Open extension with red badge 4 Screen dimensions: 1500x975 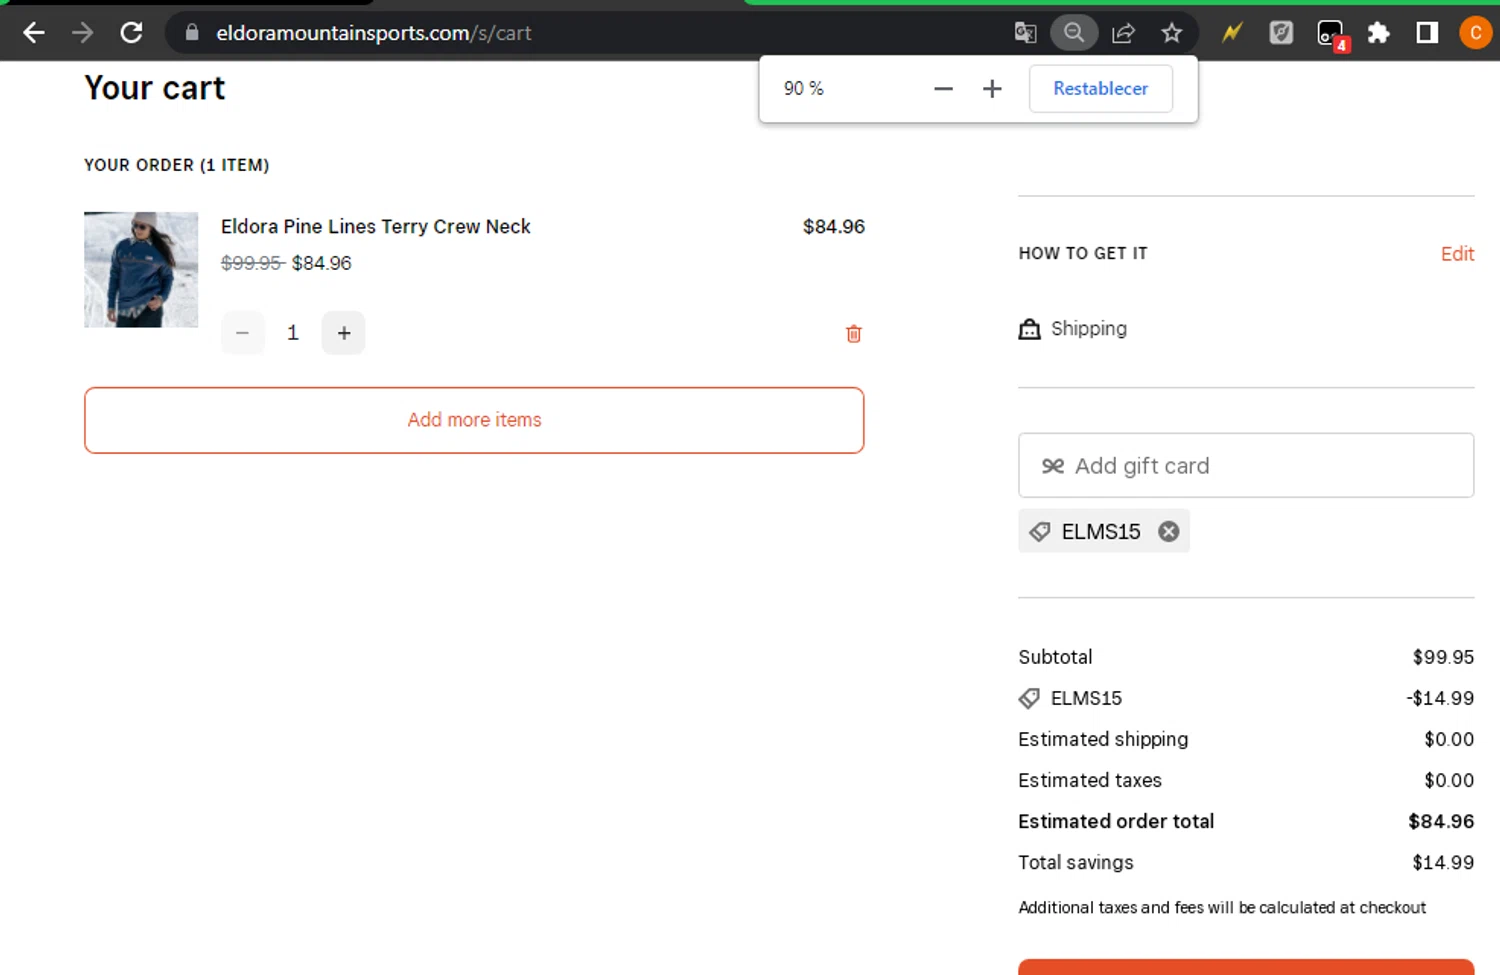[1332, 35]
